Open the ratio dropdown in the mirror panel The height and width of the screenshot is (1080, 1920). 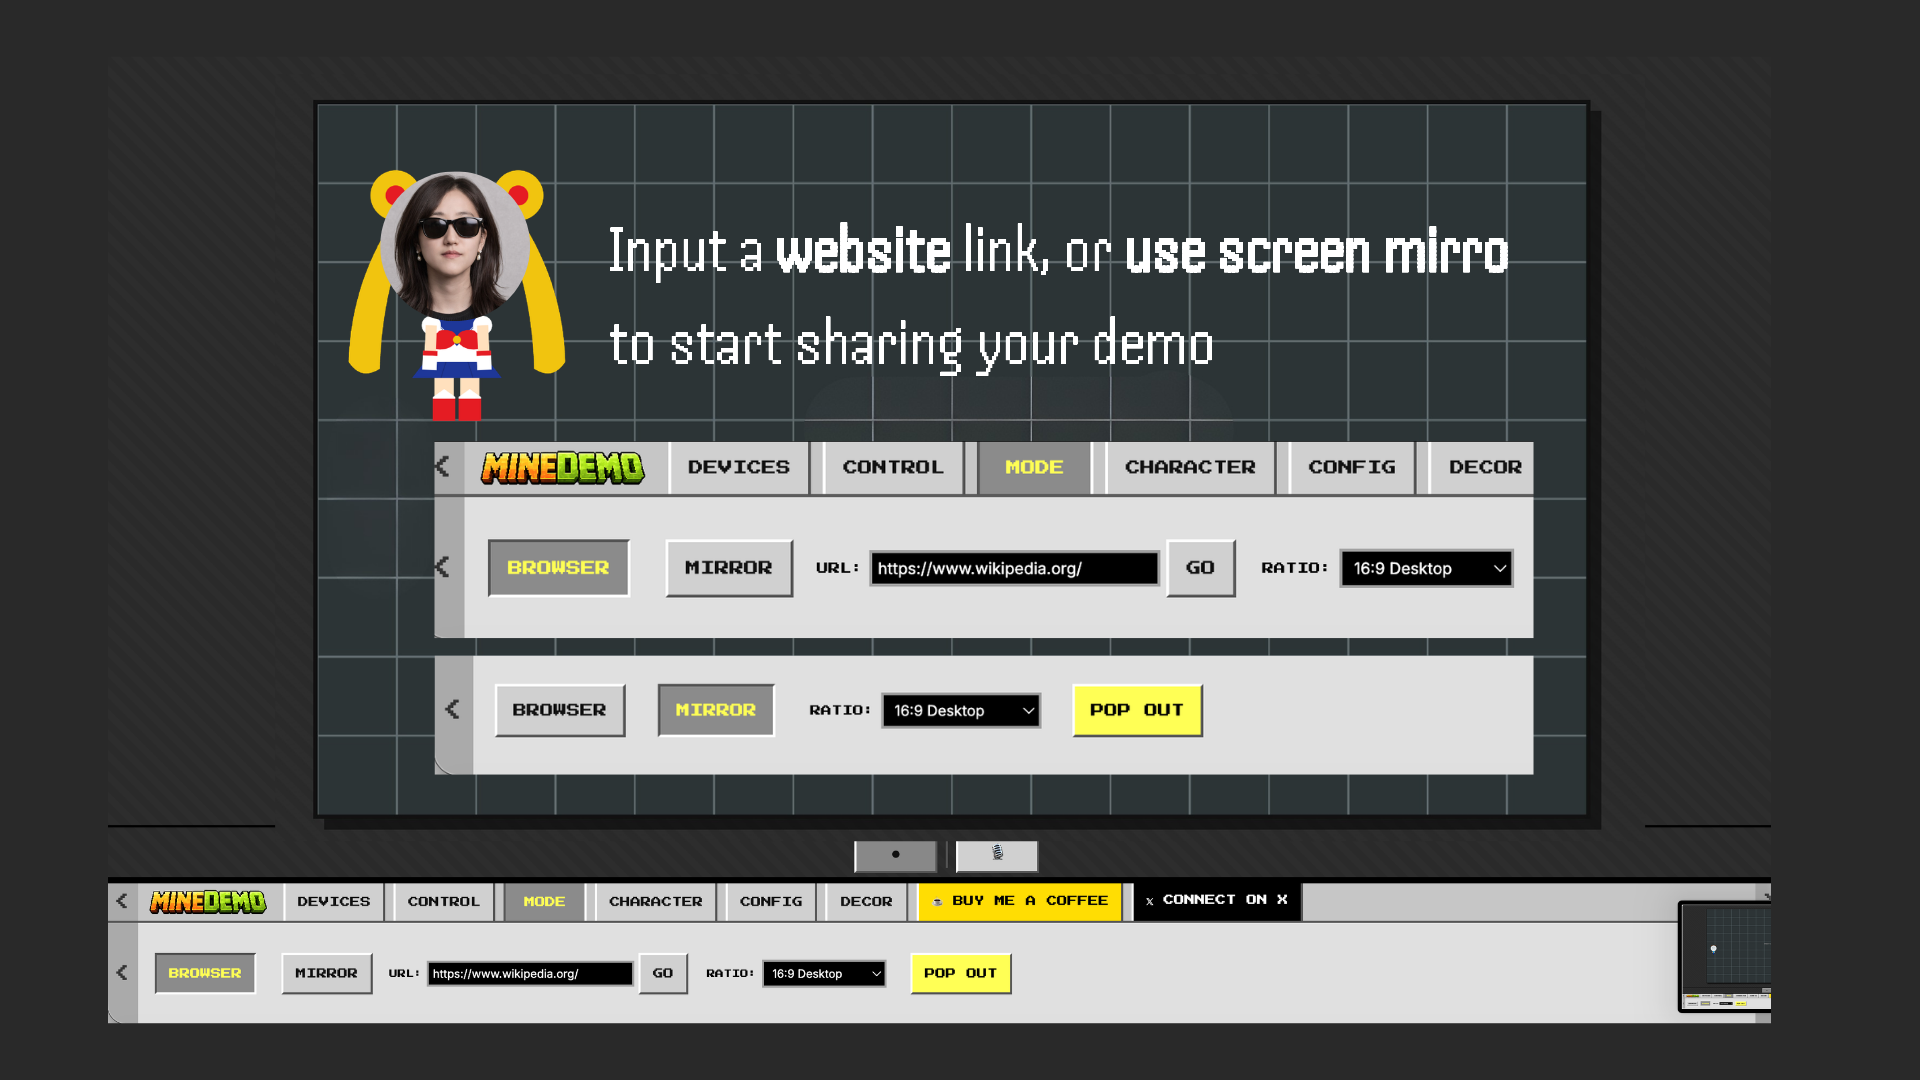pos(959,710)
